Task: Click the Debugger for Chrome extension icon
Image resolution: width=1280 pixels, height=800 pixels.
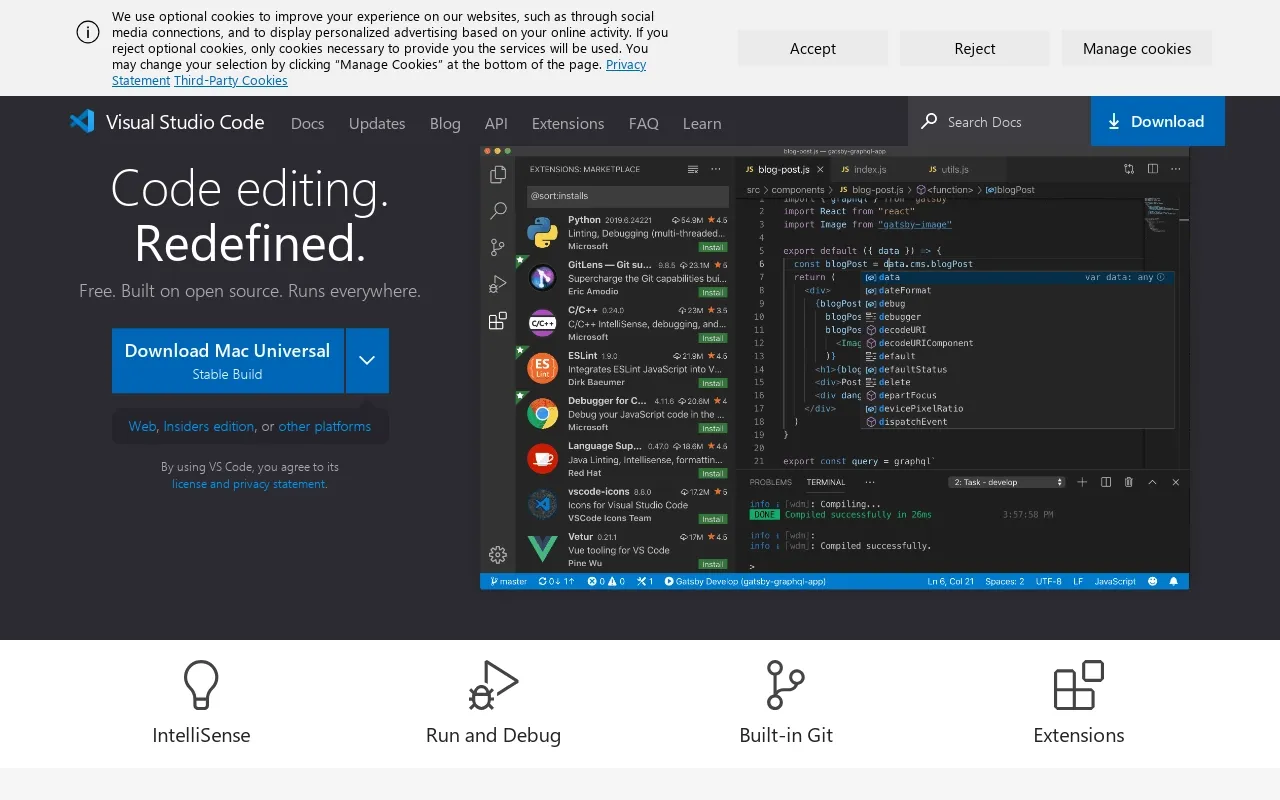Action: [x=542, y=413]
